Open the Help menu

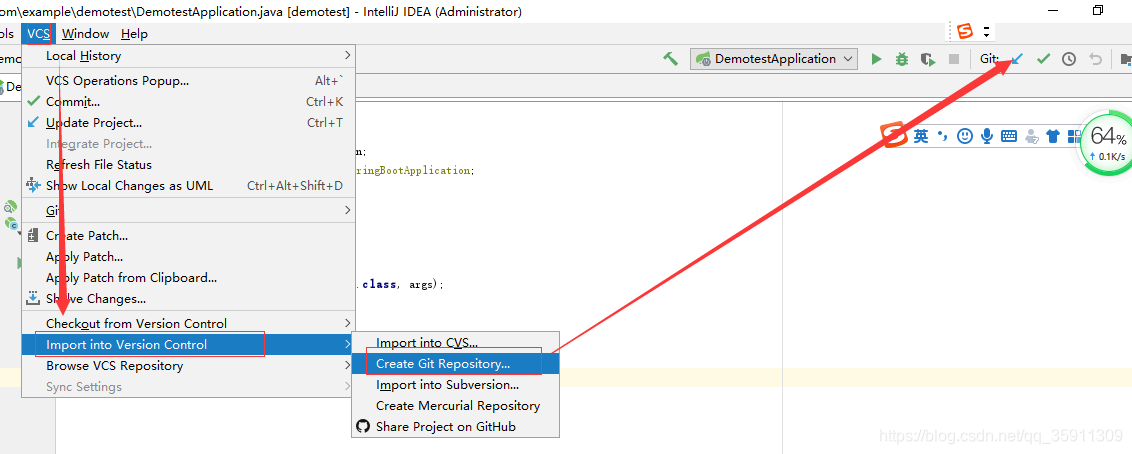click(134, 34)
